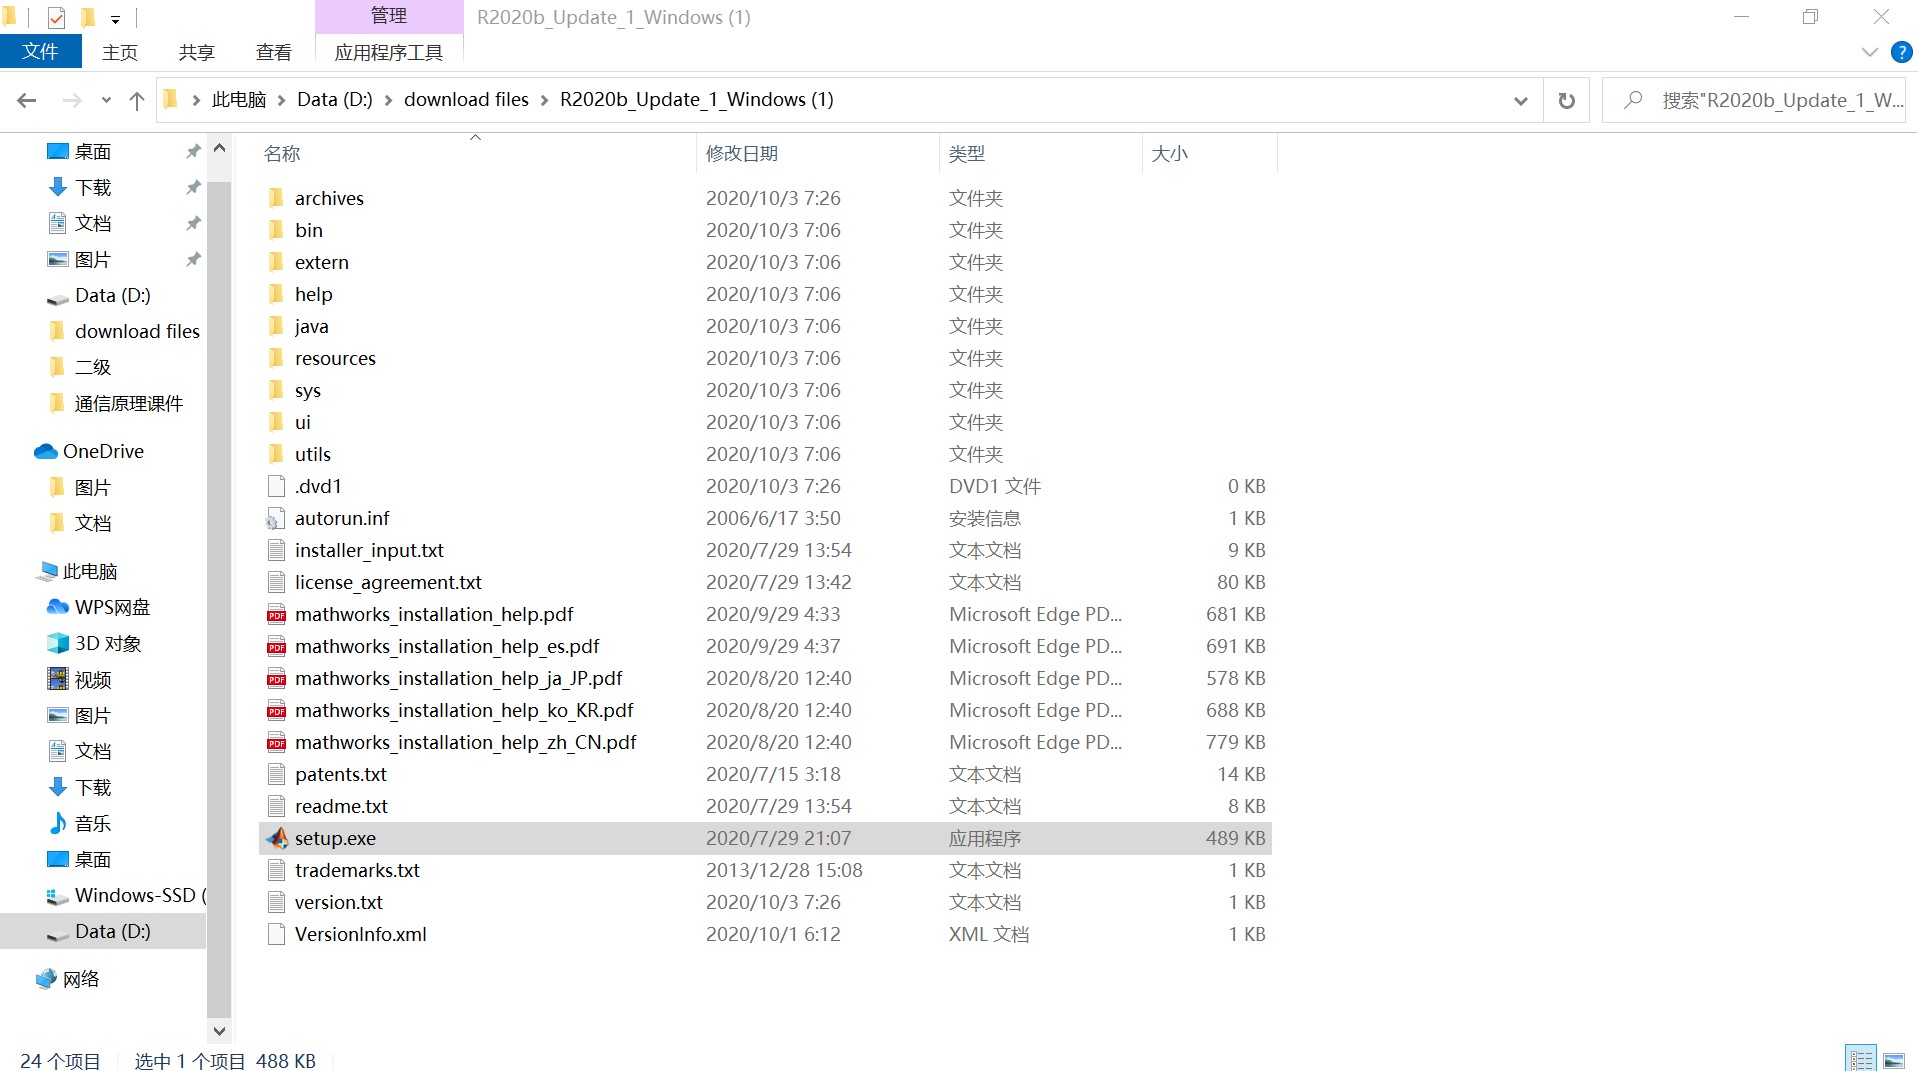The width and height of the screenshot is (1918, 1071).
Task: Switch to details view layout icon
Action: coord(1862,1059)
